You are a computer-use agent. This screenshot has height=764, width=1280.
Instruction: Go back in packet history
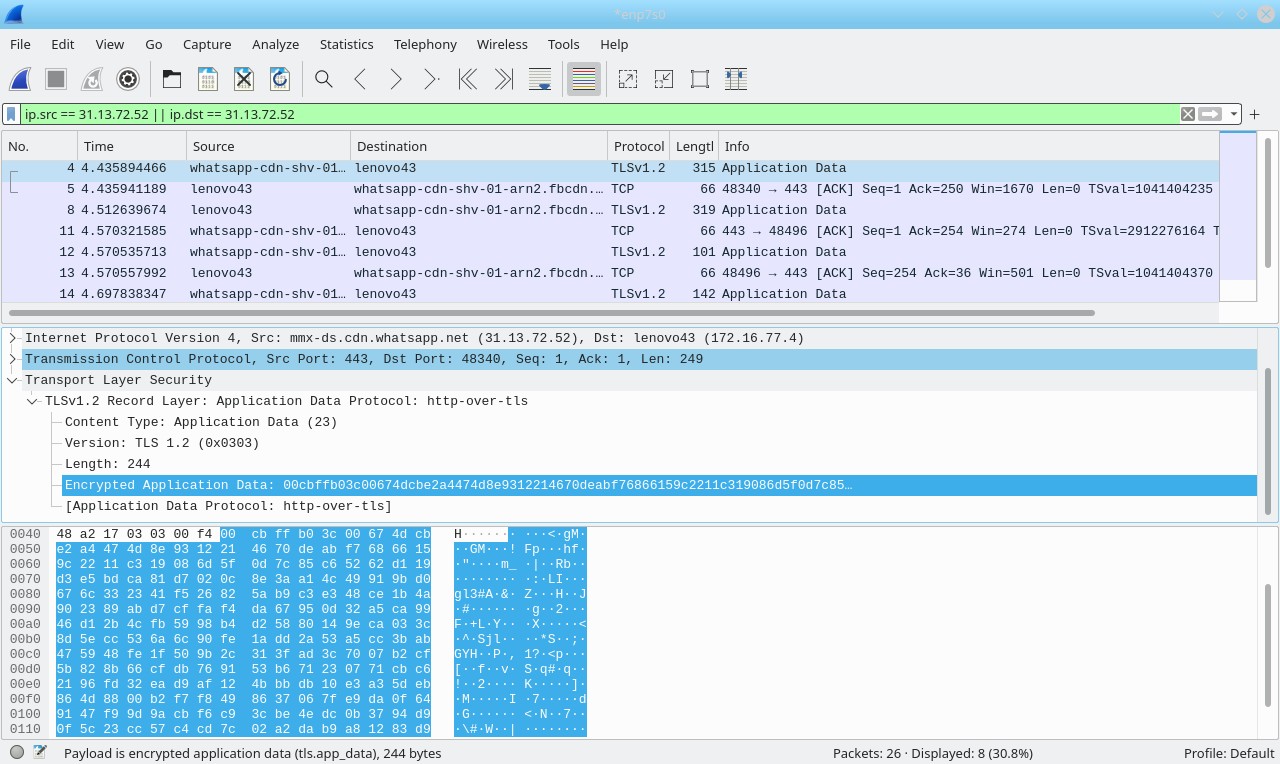click(x=360, y=79)
